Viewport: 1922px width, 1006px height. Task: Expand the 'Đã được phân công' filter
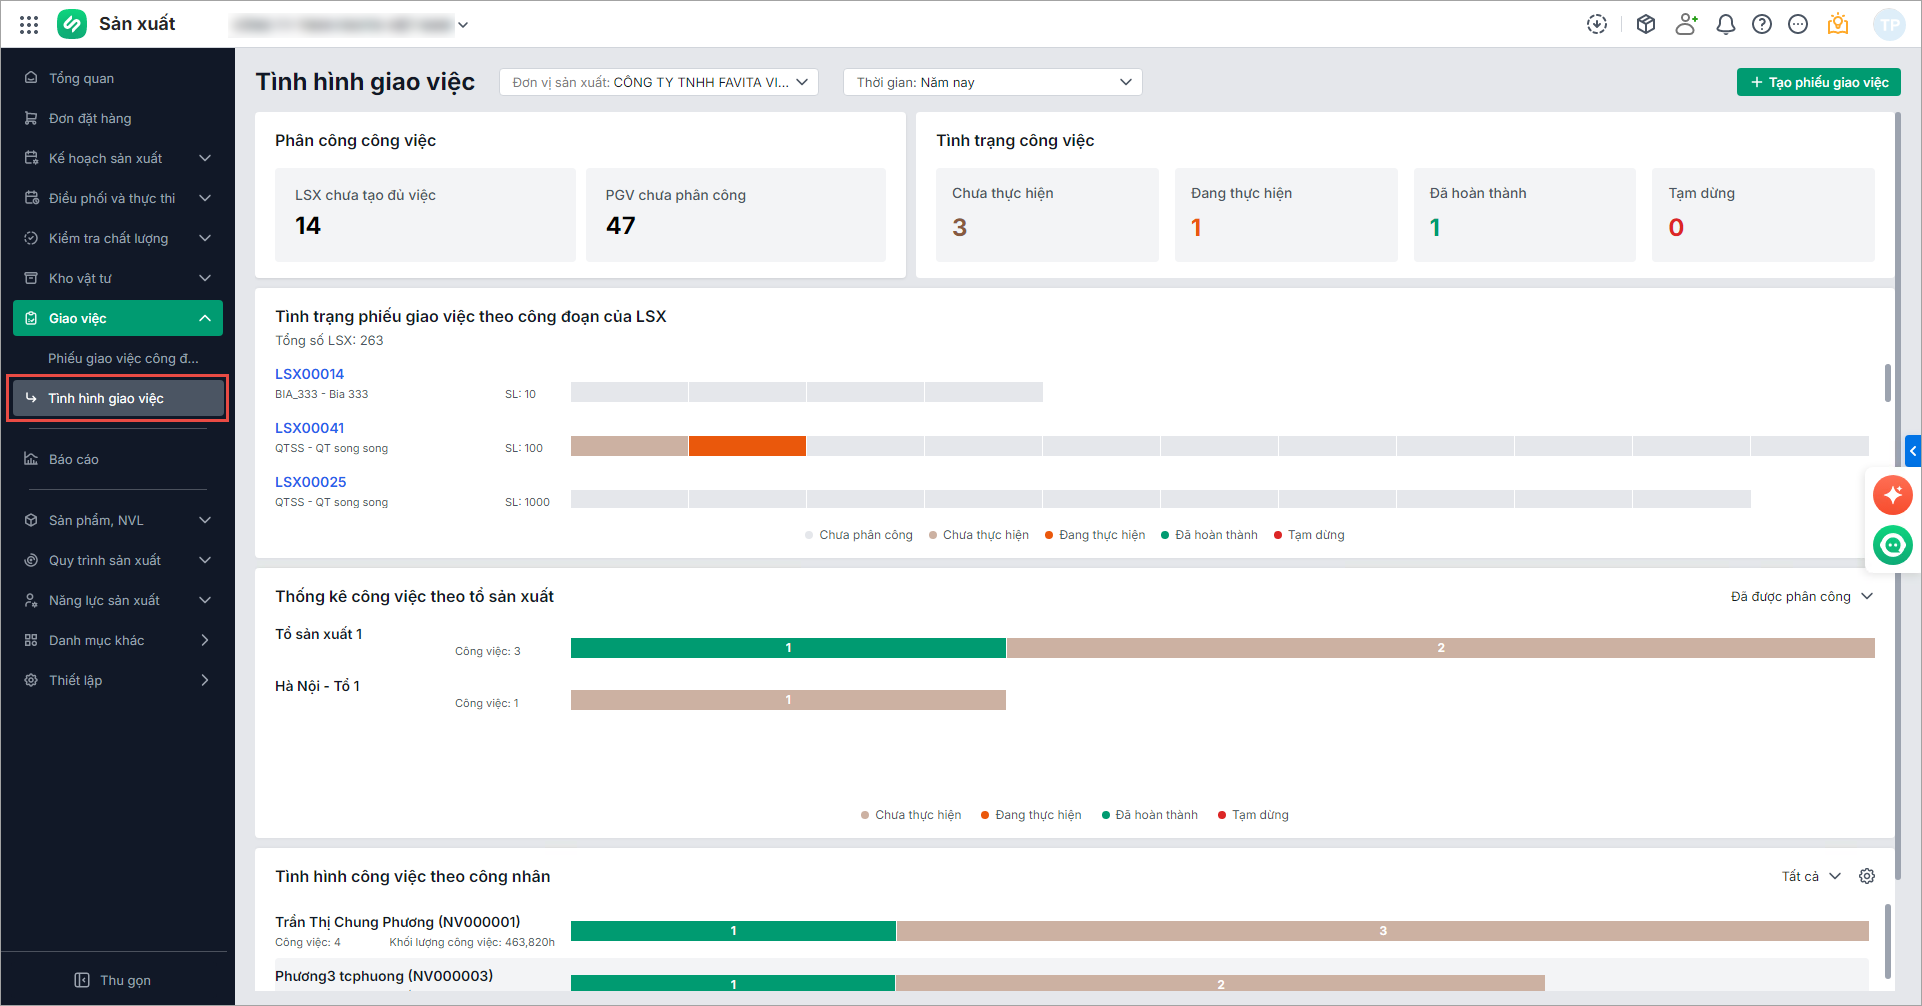tap(1800, 596)
